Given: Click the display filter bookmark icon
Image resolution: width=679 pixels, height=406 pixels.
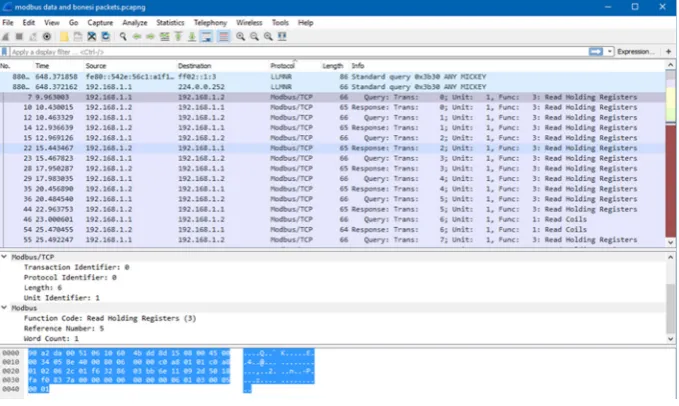Looking at the screenshot, I should [4, 52].
